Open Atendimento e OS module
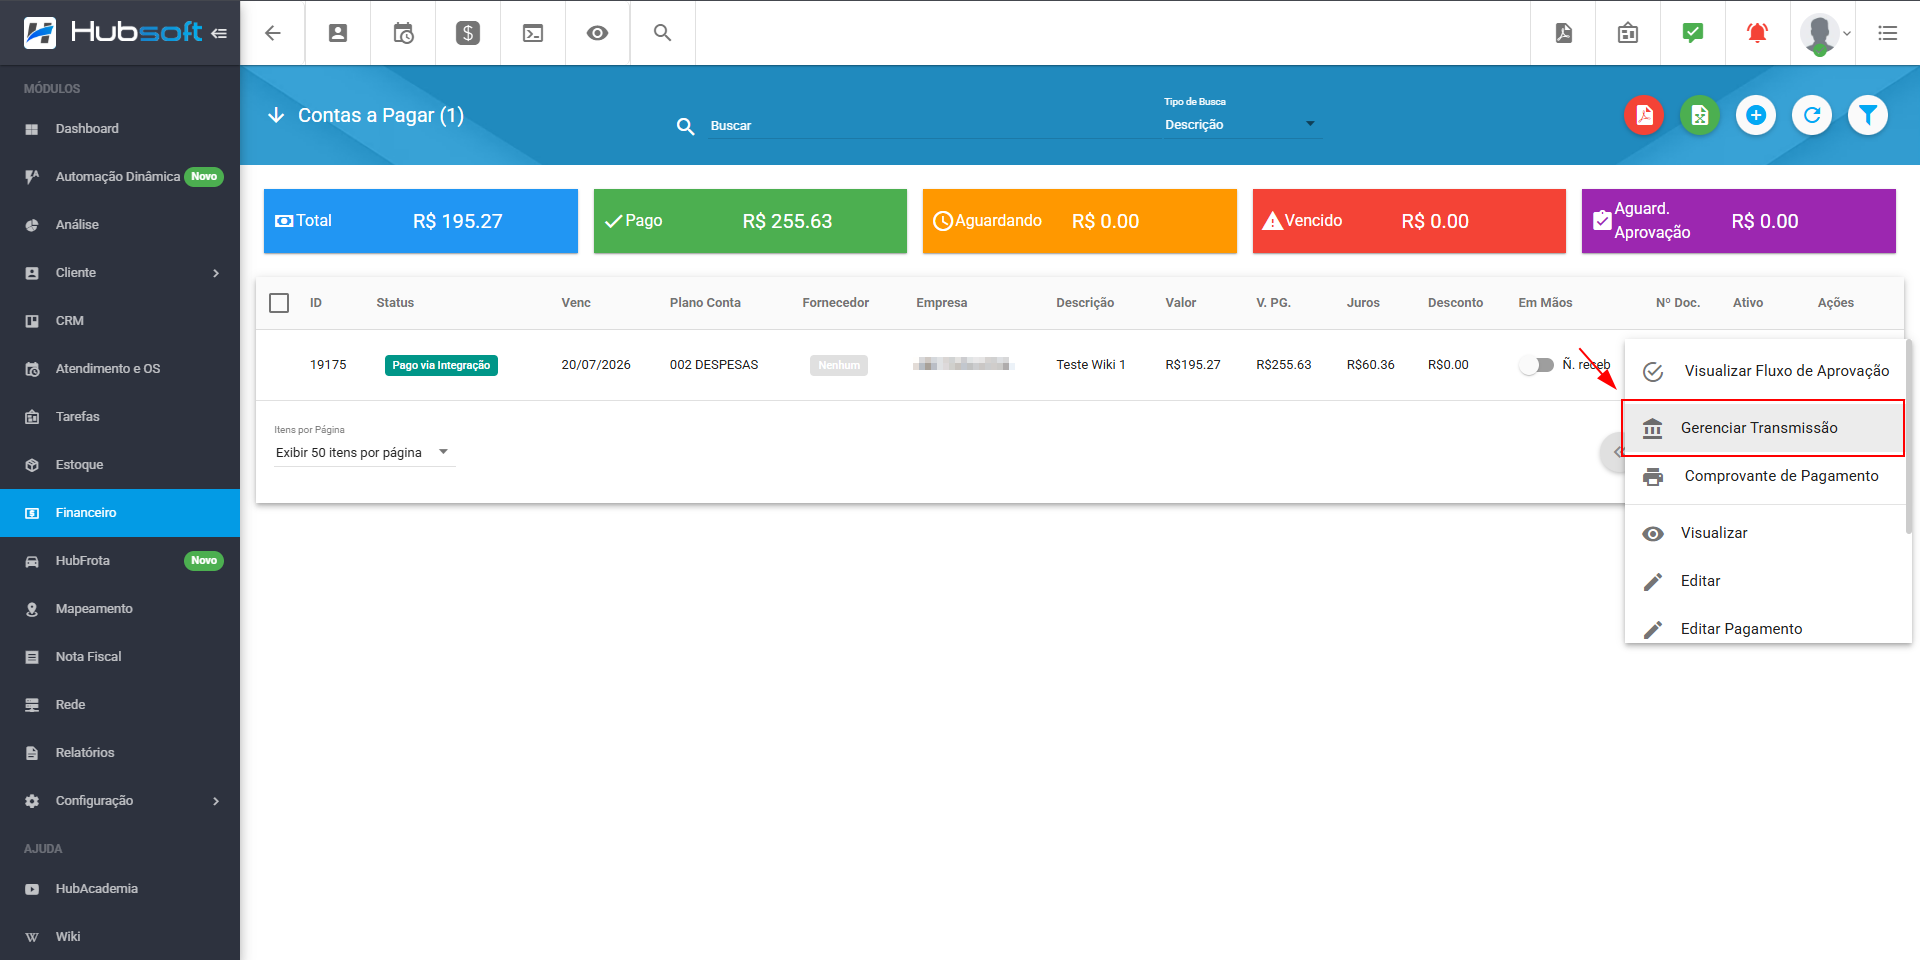Image resolution: width=1920 pixels, height=960 pixels. coord(120,369)
